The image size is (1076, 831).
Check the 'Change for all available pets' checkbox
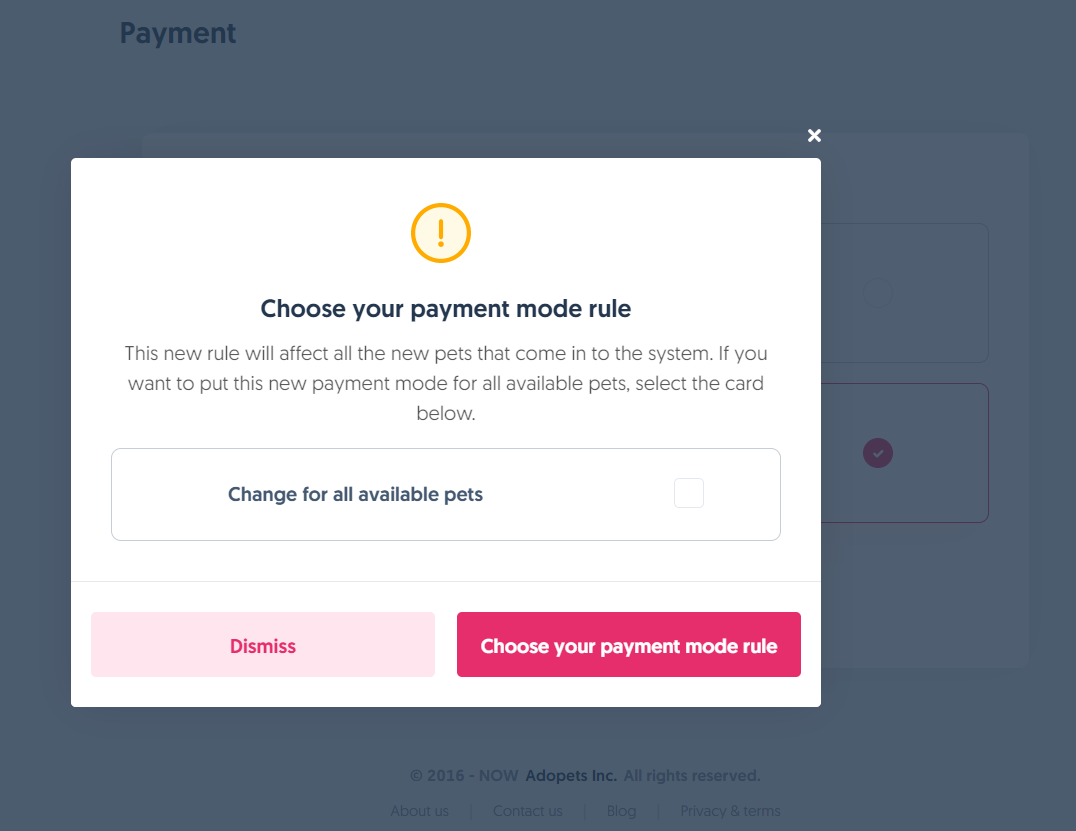689,493
